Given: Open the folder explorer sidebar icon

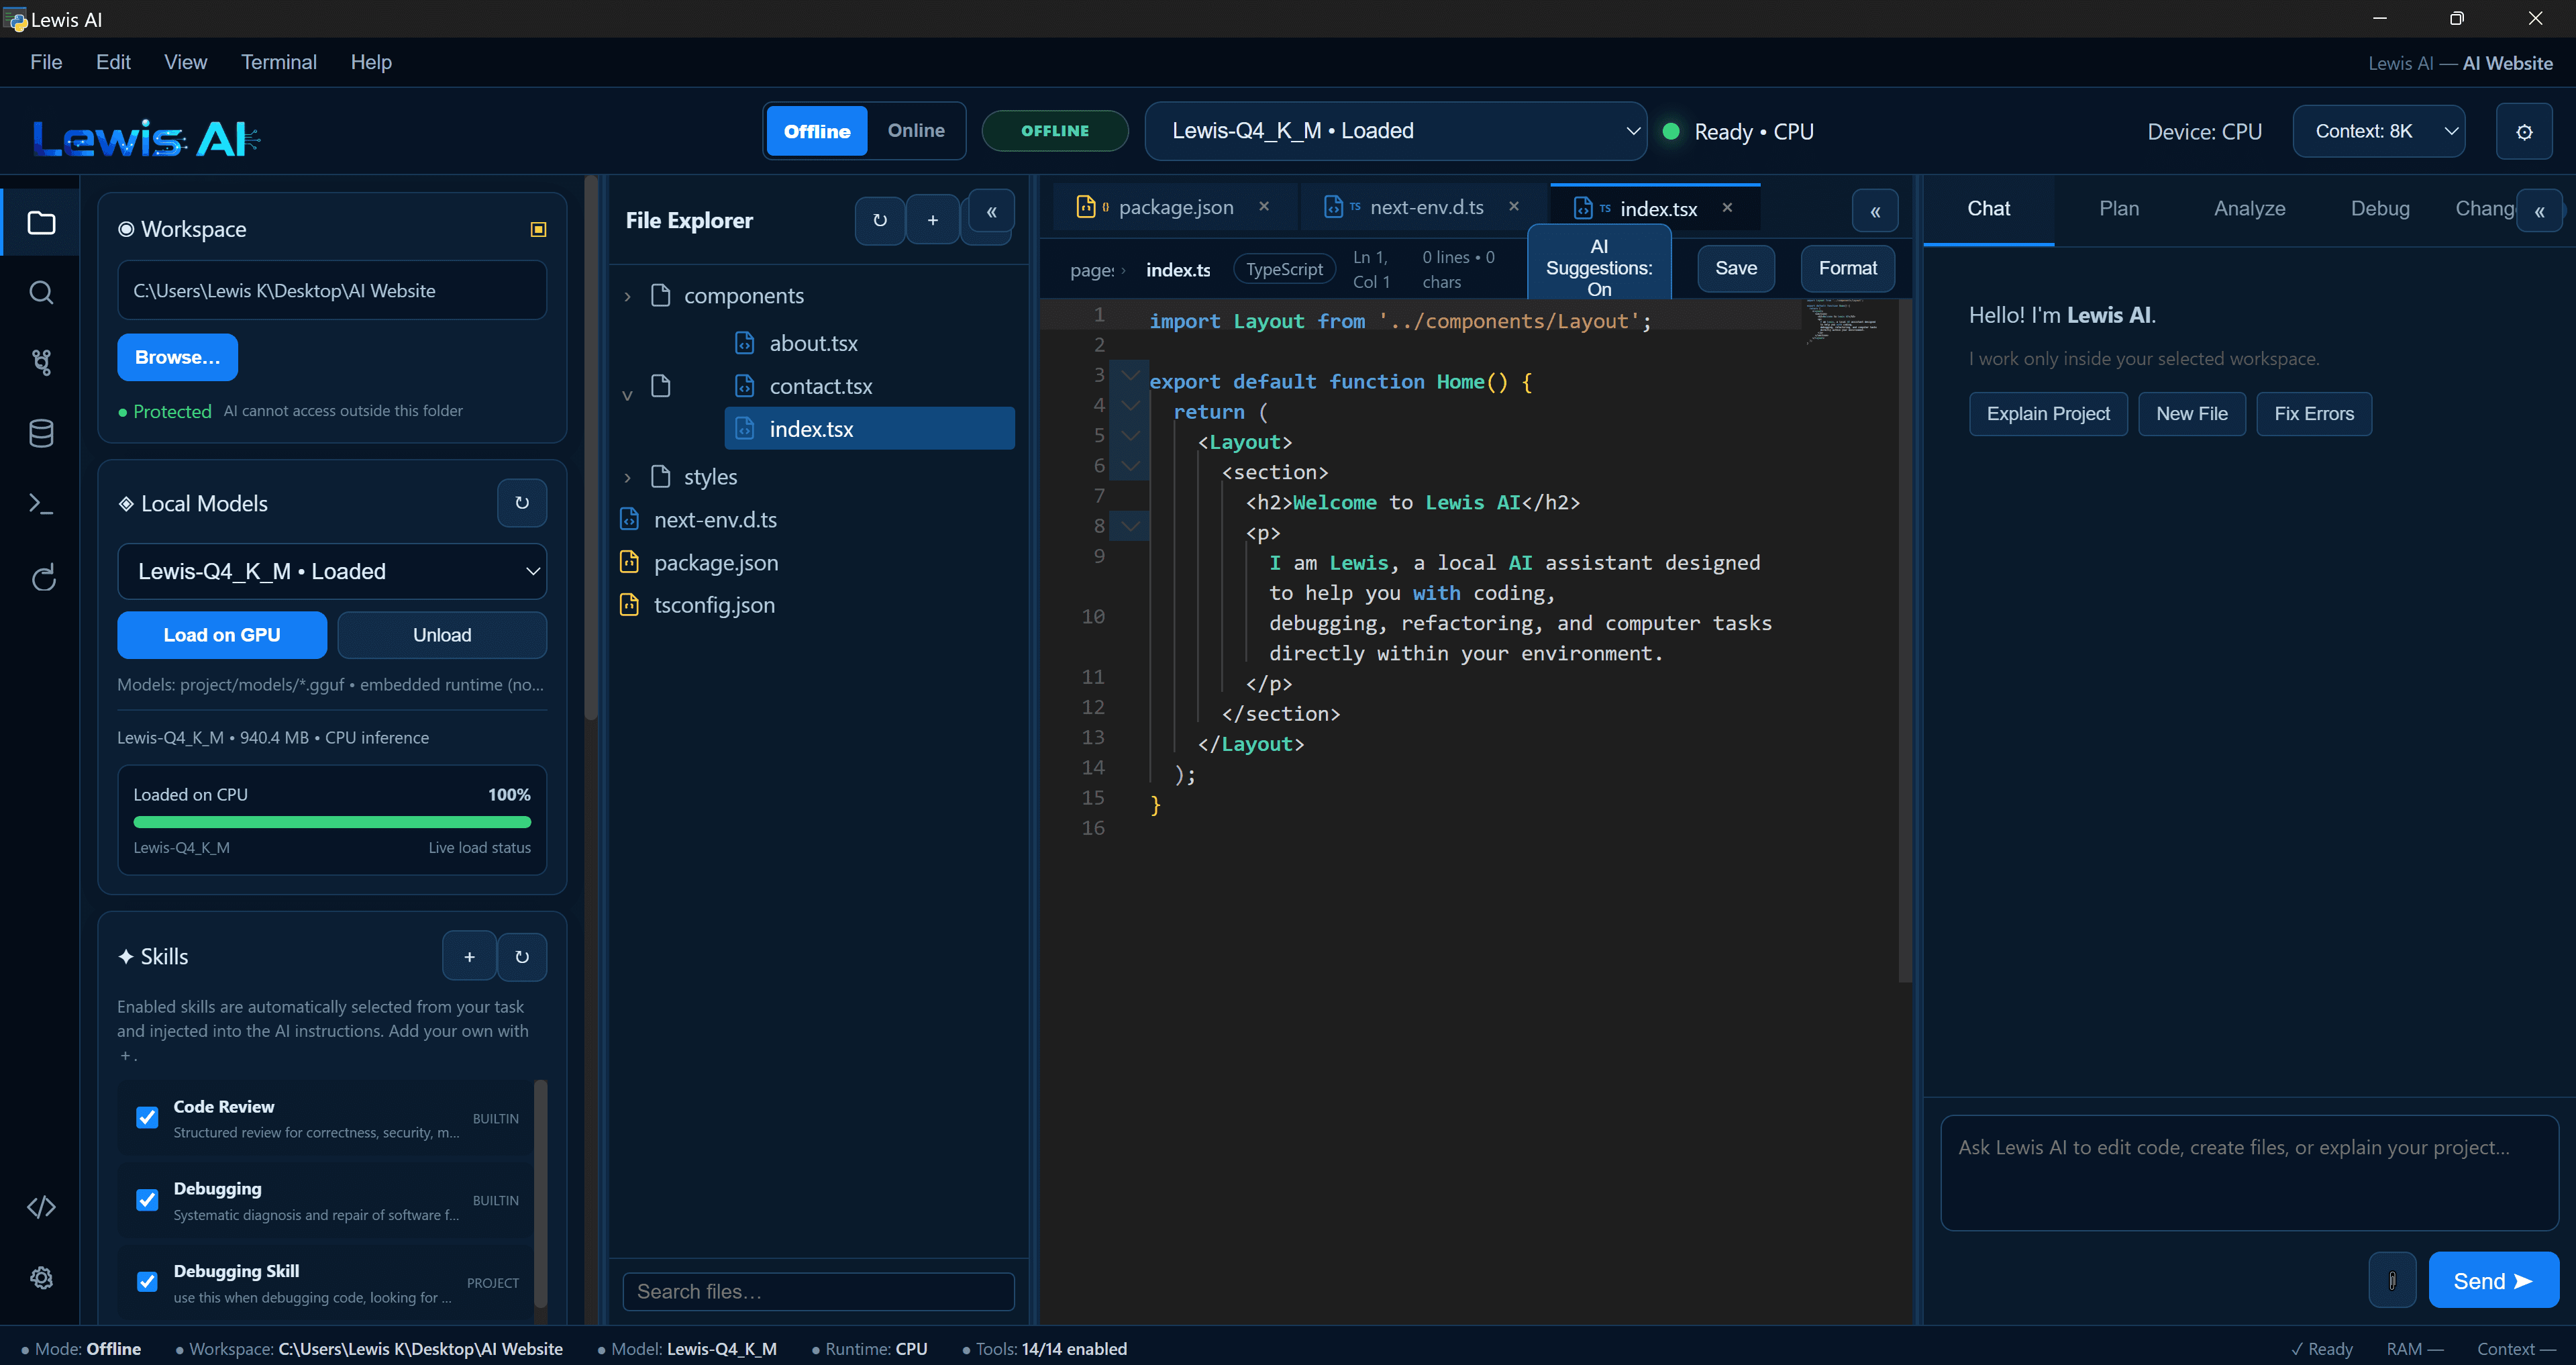Looking at the screenshot, I should click(x=41, y=222).
